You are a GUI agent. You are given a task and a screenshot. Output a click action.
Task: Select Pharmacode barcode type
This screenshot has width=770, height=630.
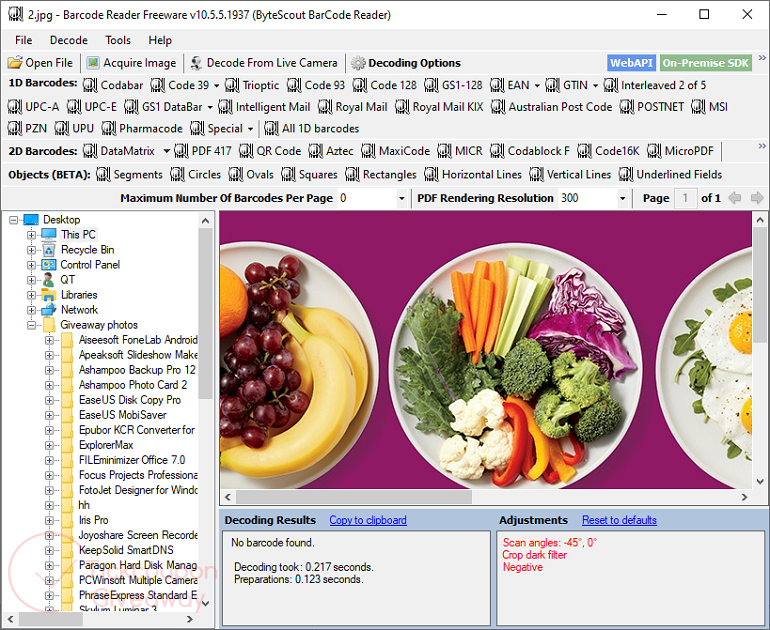[x=142, y=128]
